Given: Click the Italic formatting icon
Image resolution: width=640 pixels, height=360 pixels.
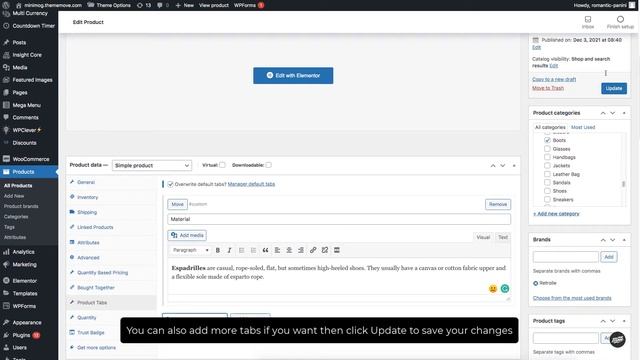Looking at the screenshot, I should 229,250.
